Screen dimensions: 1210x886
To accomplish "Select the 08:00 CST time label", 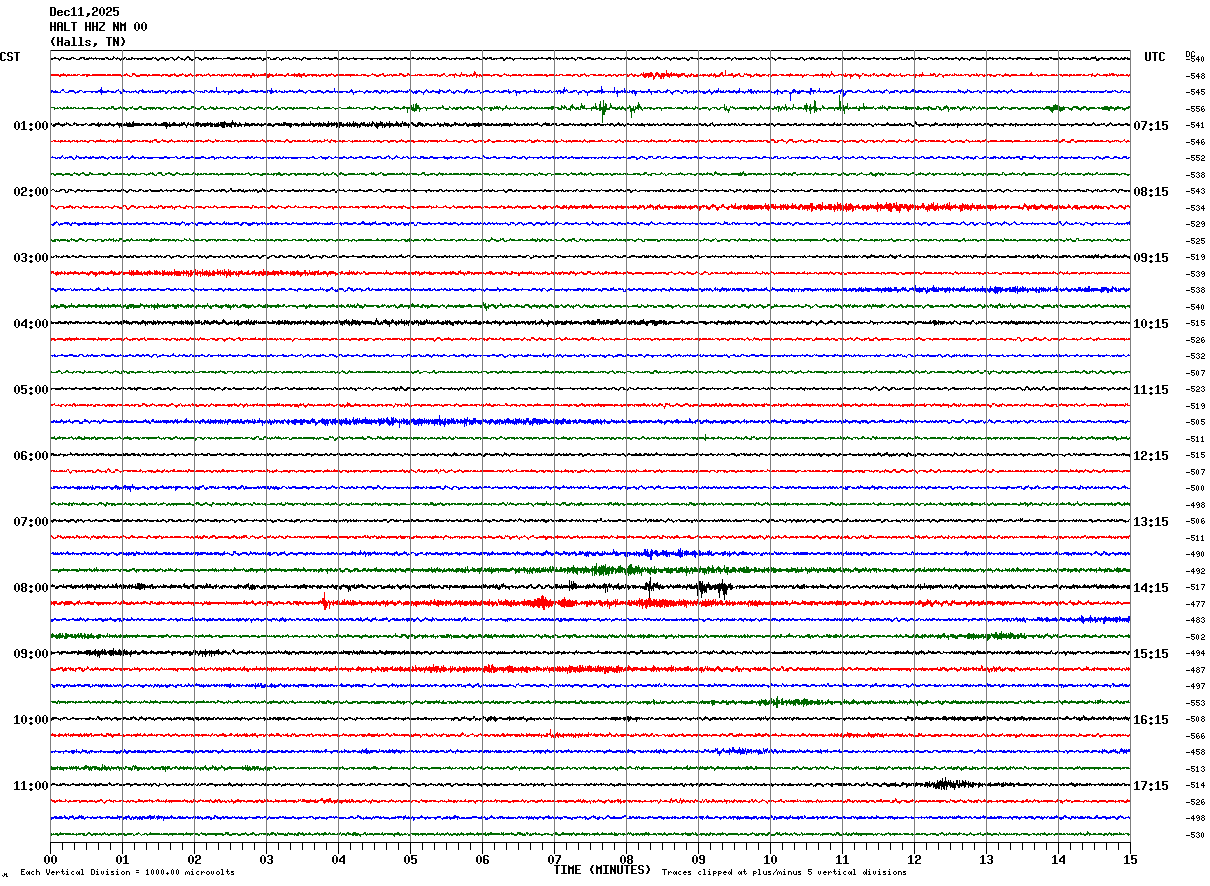I will (31, 588).
